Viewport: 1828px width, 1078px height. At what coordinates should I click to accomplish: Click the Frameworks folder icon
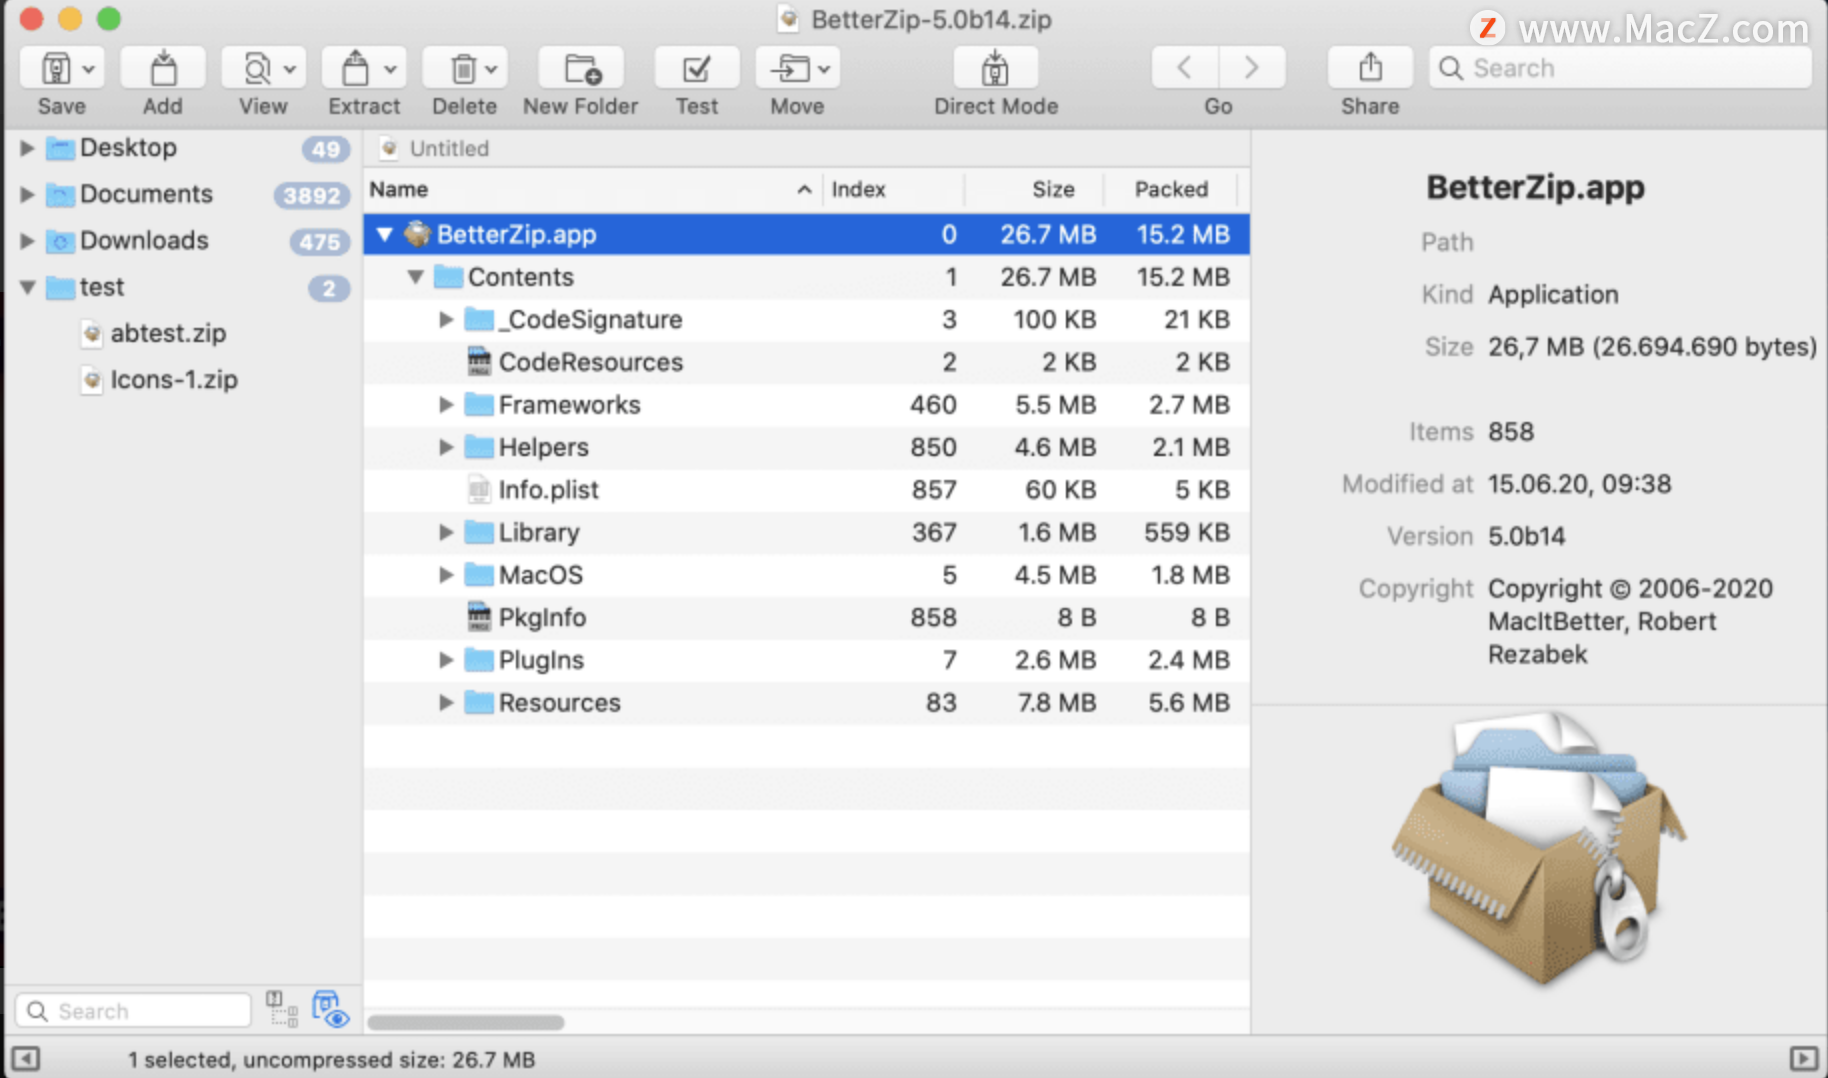click(x=480, y=404)
